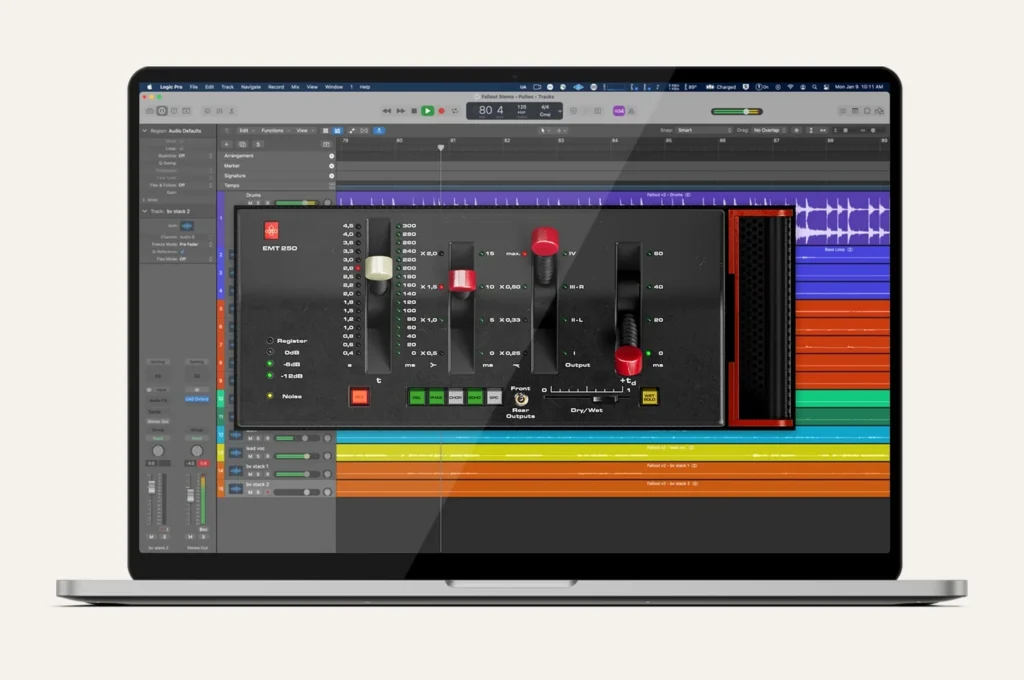Open the Navigate menu

pos(251,87)
